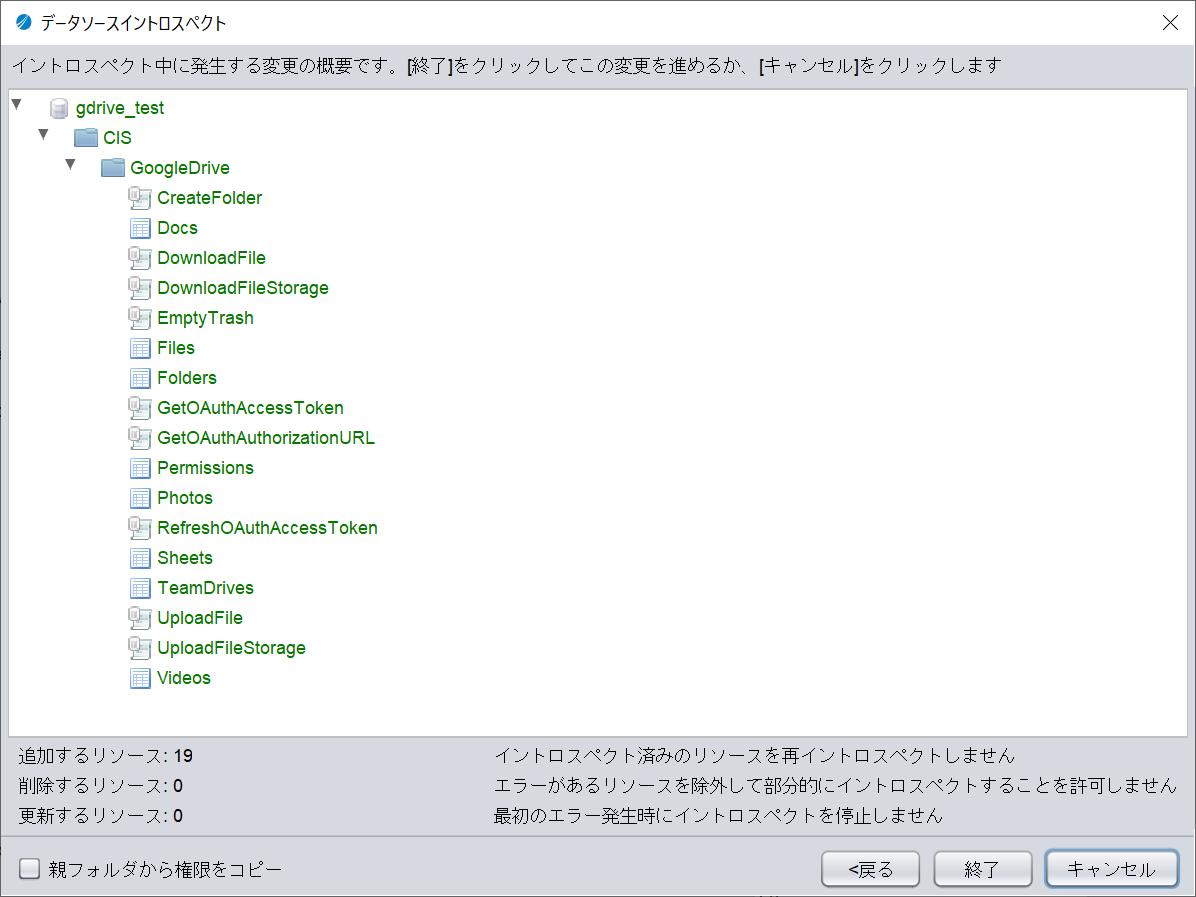Select the Files item text
Screen dimensions: 1196x897
pyautogui.click(x=176, y=349)
